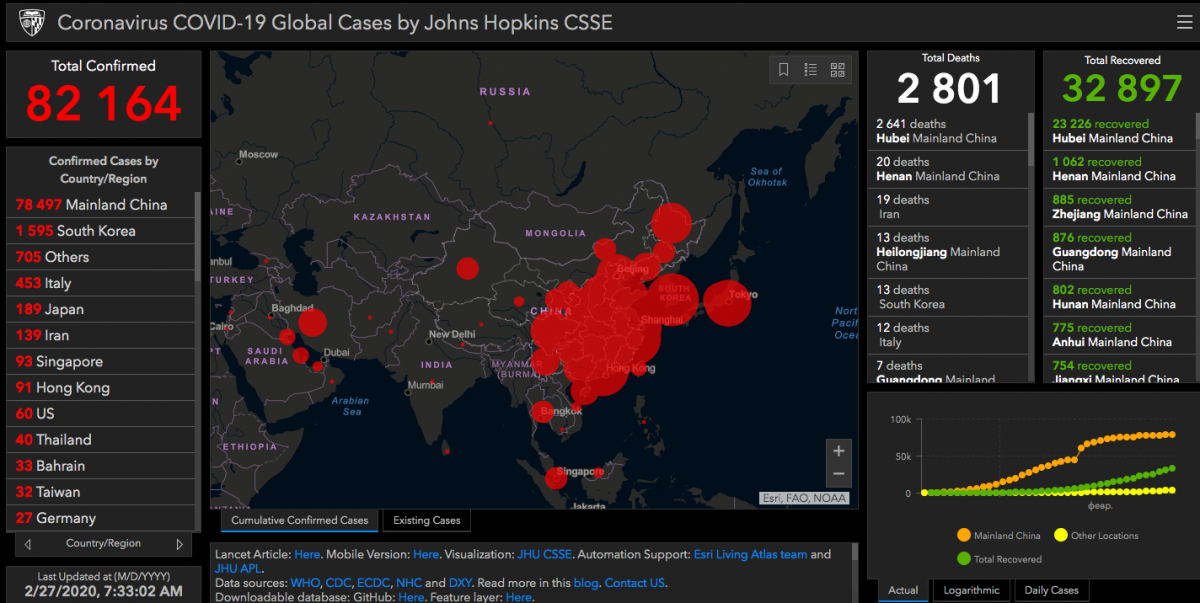Select '705 Others' in country list

100,257
